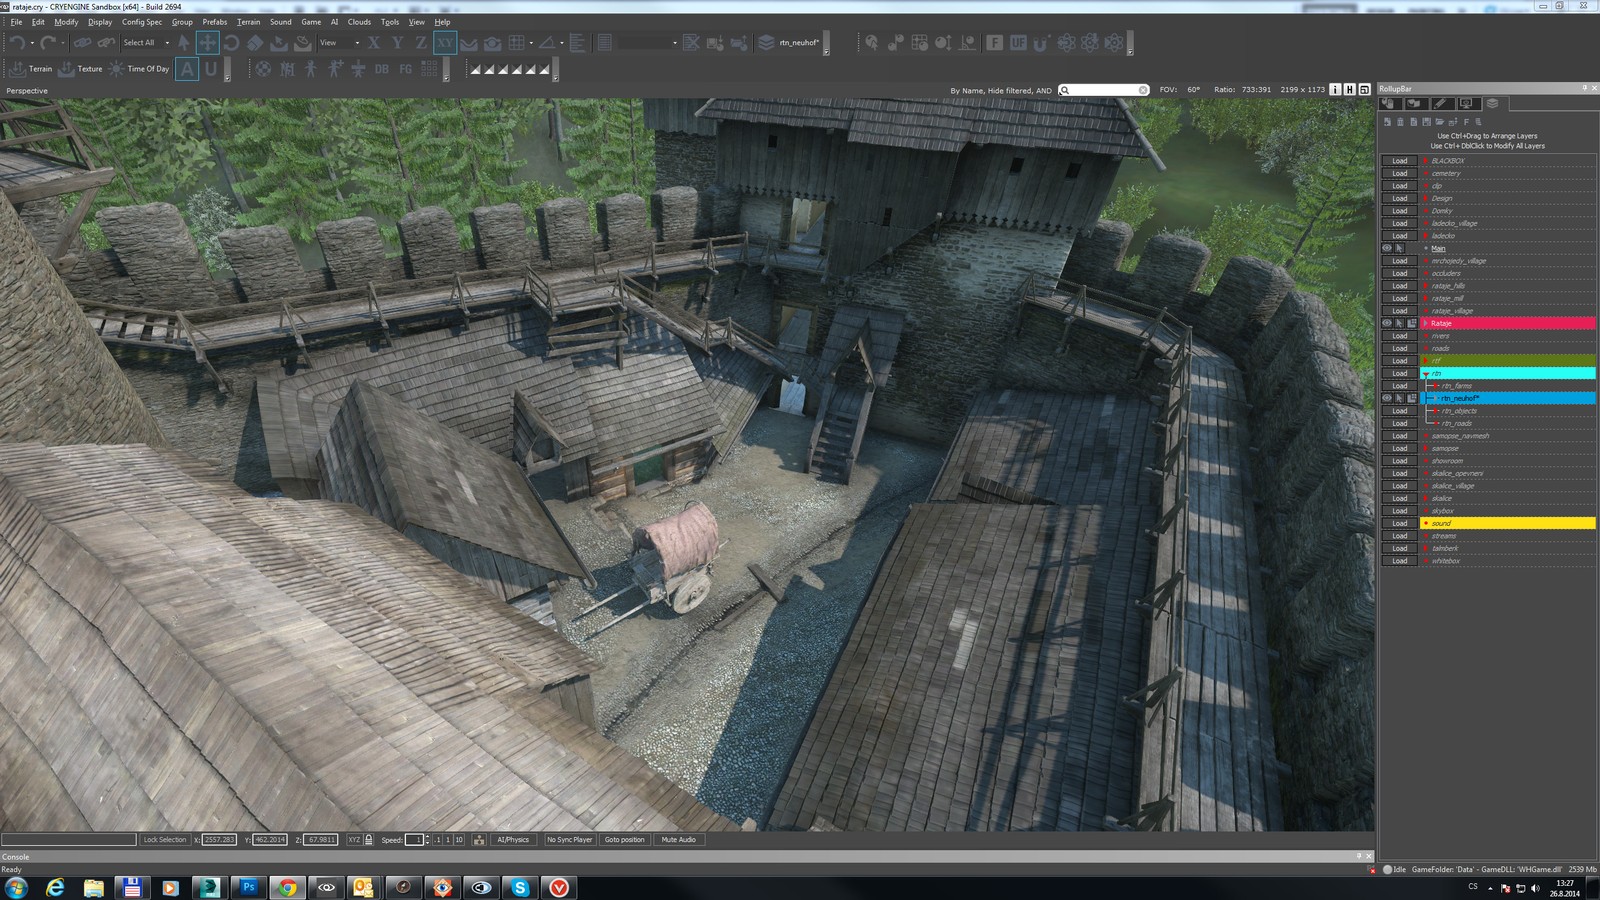Open the Time Of Day editor
1600x900 pixels.
140,69
